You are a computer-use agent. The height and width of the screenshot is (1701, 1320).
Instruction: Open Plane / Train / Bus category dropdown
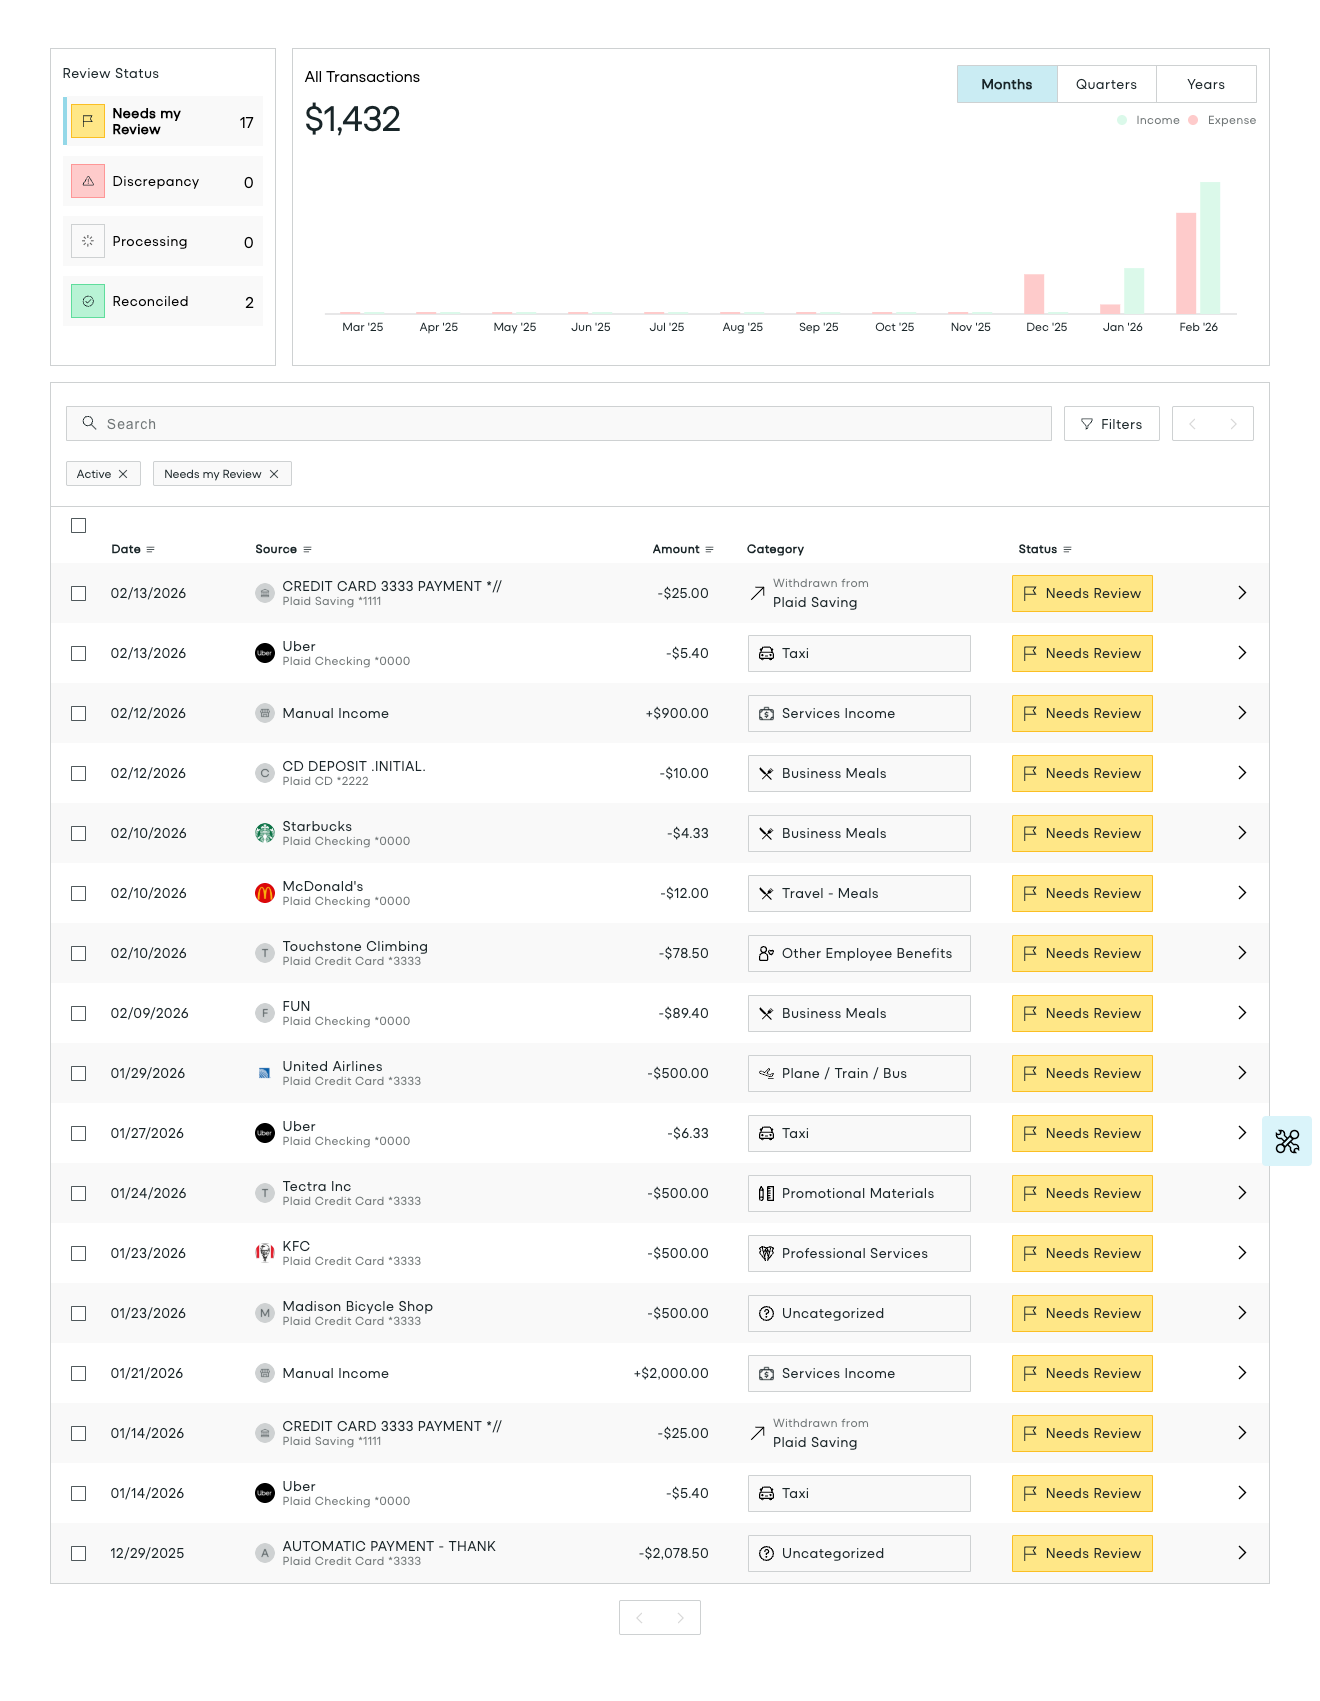(x=859, y=1073)
